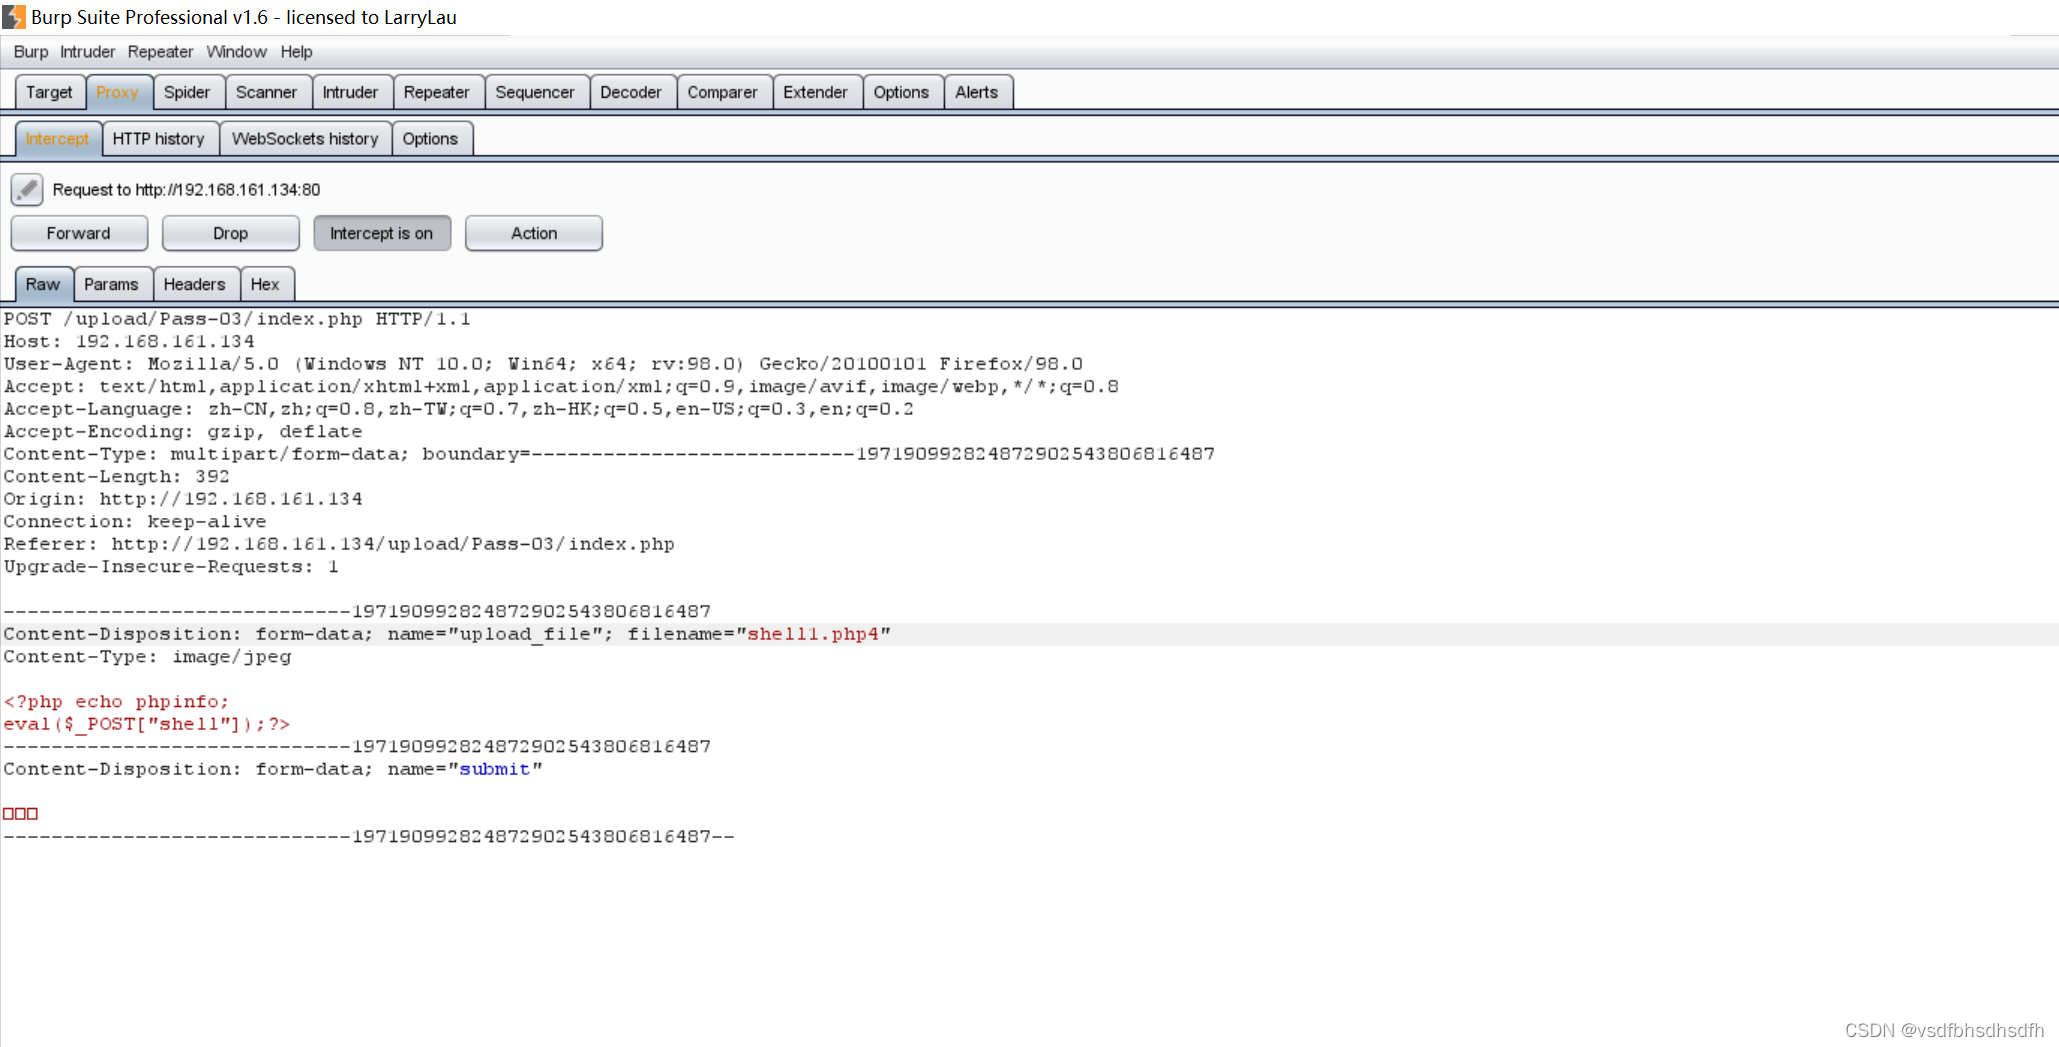The width and height of the screenshot is (2059, 1047).
Task: Click the User-Agent header line
Action: tap(543, 364)
